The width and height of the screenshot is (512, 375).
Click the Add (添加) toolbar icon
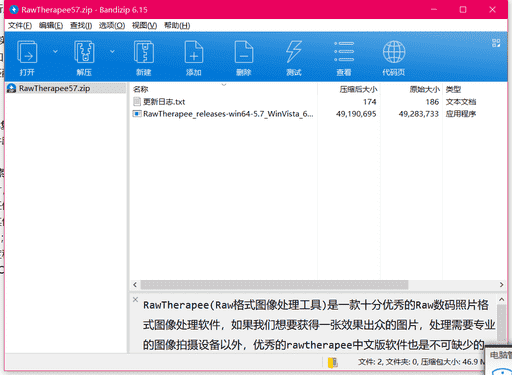tap(194, 52)
